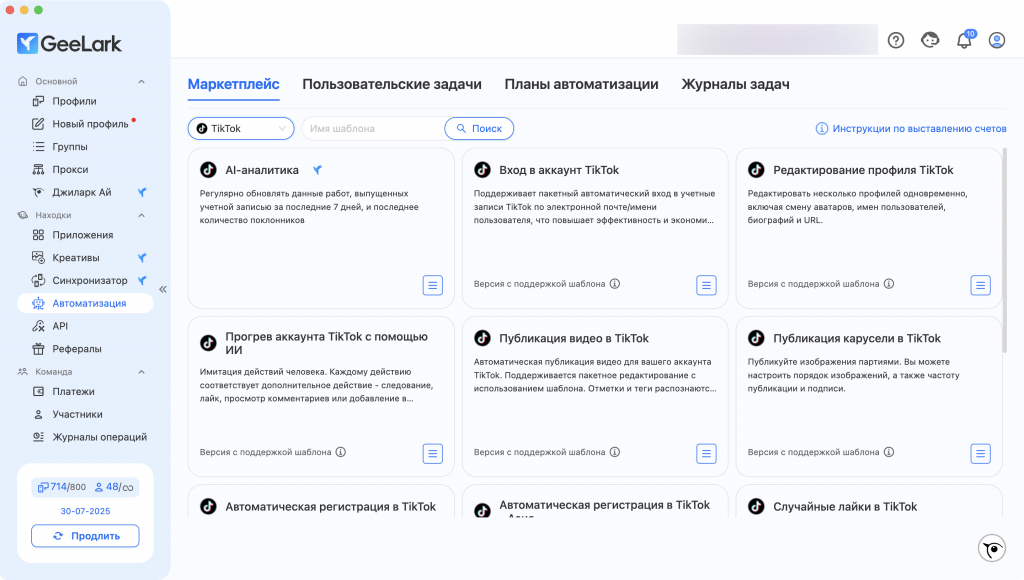Collapse the Команда sidebar section
Image resolution: width=1024 pixels, height=580 pixels.
coord(141,372)
